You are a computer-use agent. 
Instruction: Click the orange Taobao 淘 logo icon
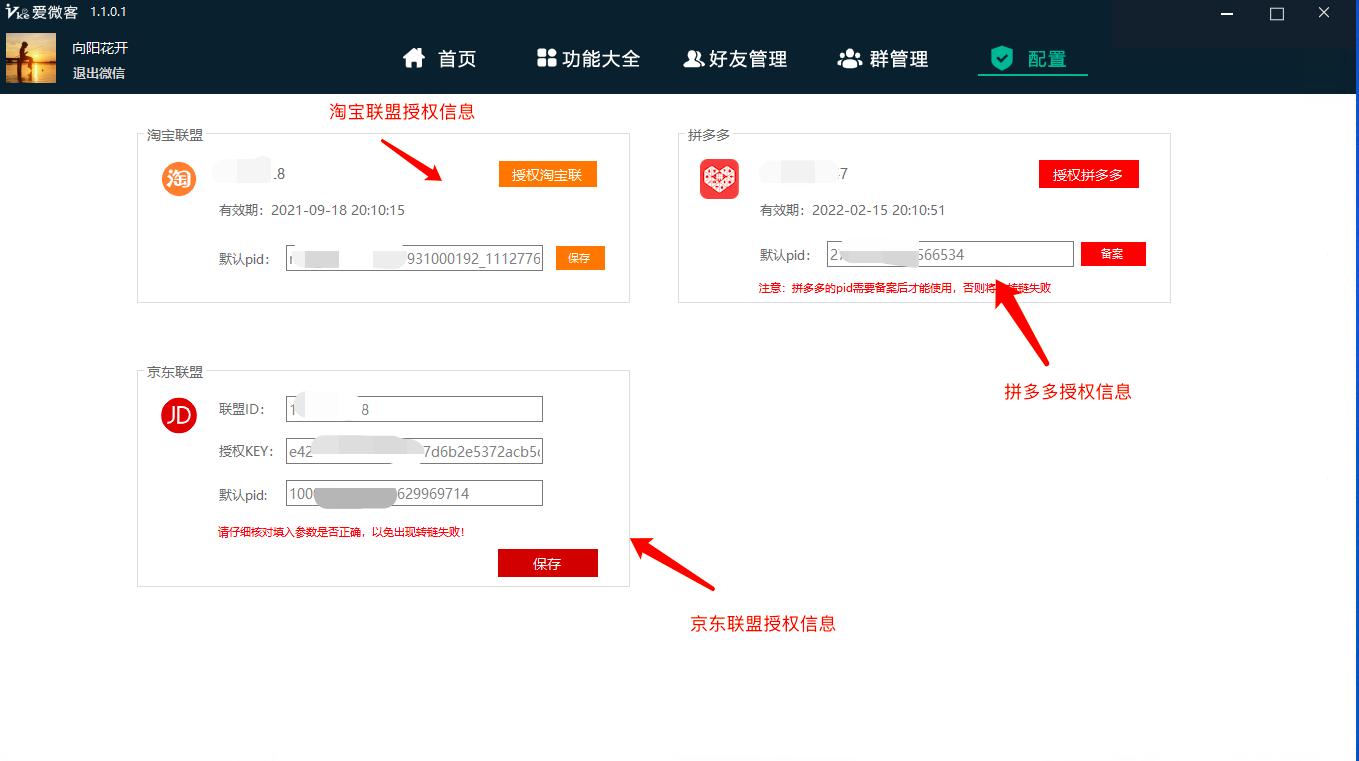179,179
